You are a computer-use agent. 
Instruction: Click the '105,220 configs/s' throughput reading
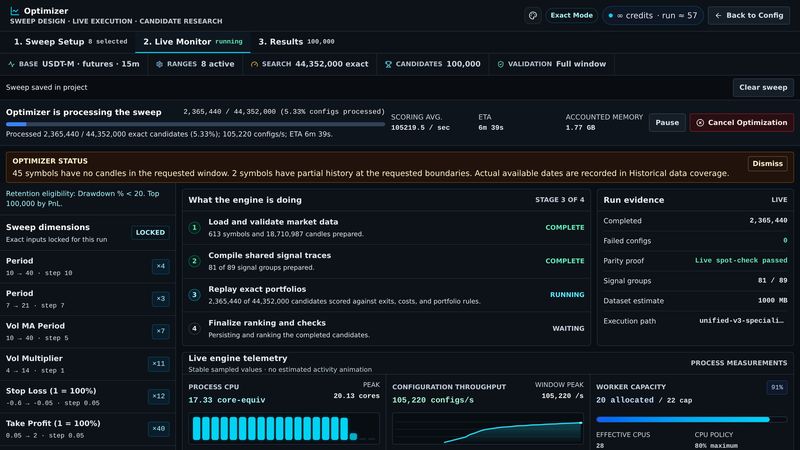pos(433,400)
